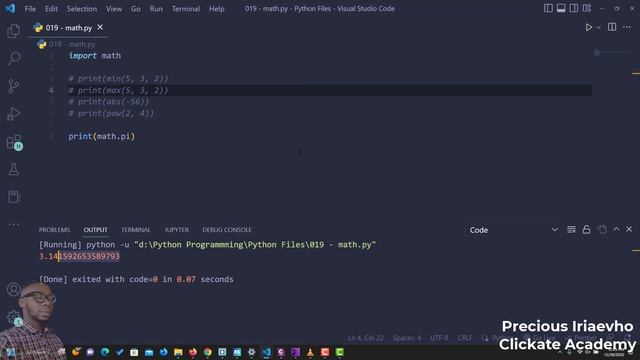Viewport: 640px width, 360px height.
Task: Click Ln 4, Col 22 in status bar
Action: point(366,338)
